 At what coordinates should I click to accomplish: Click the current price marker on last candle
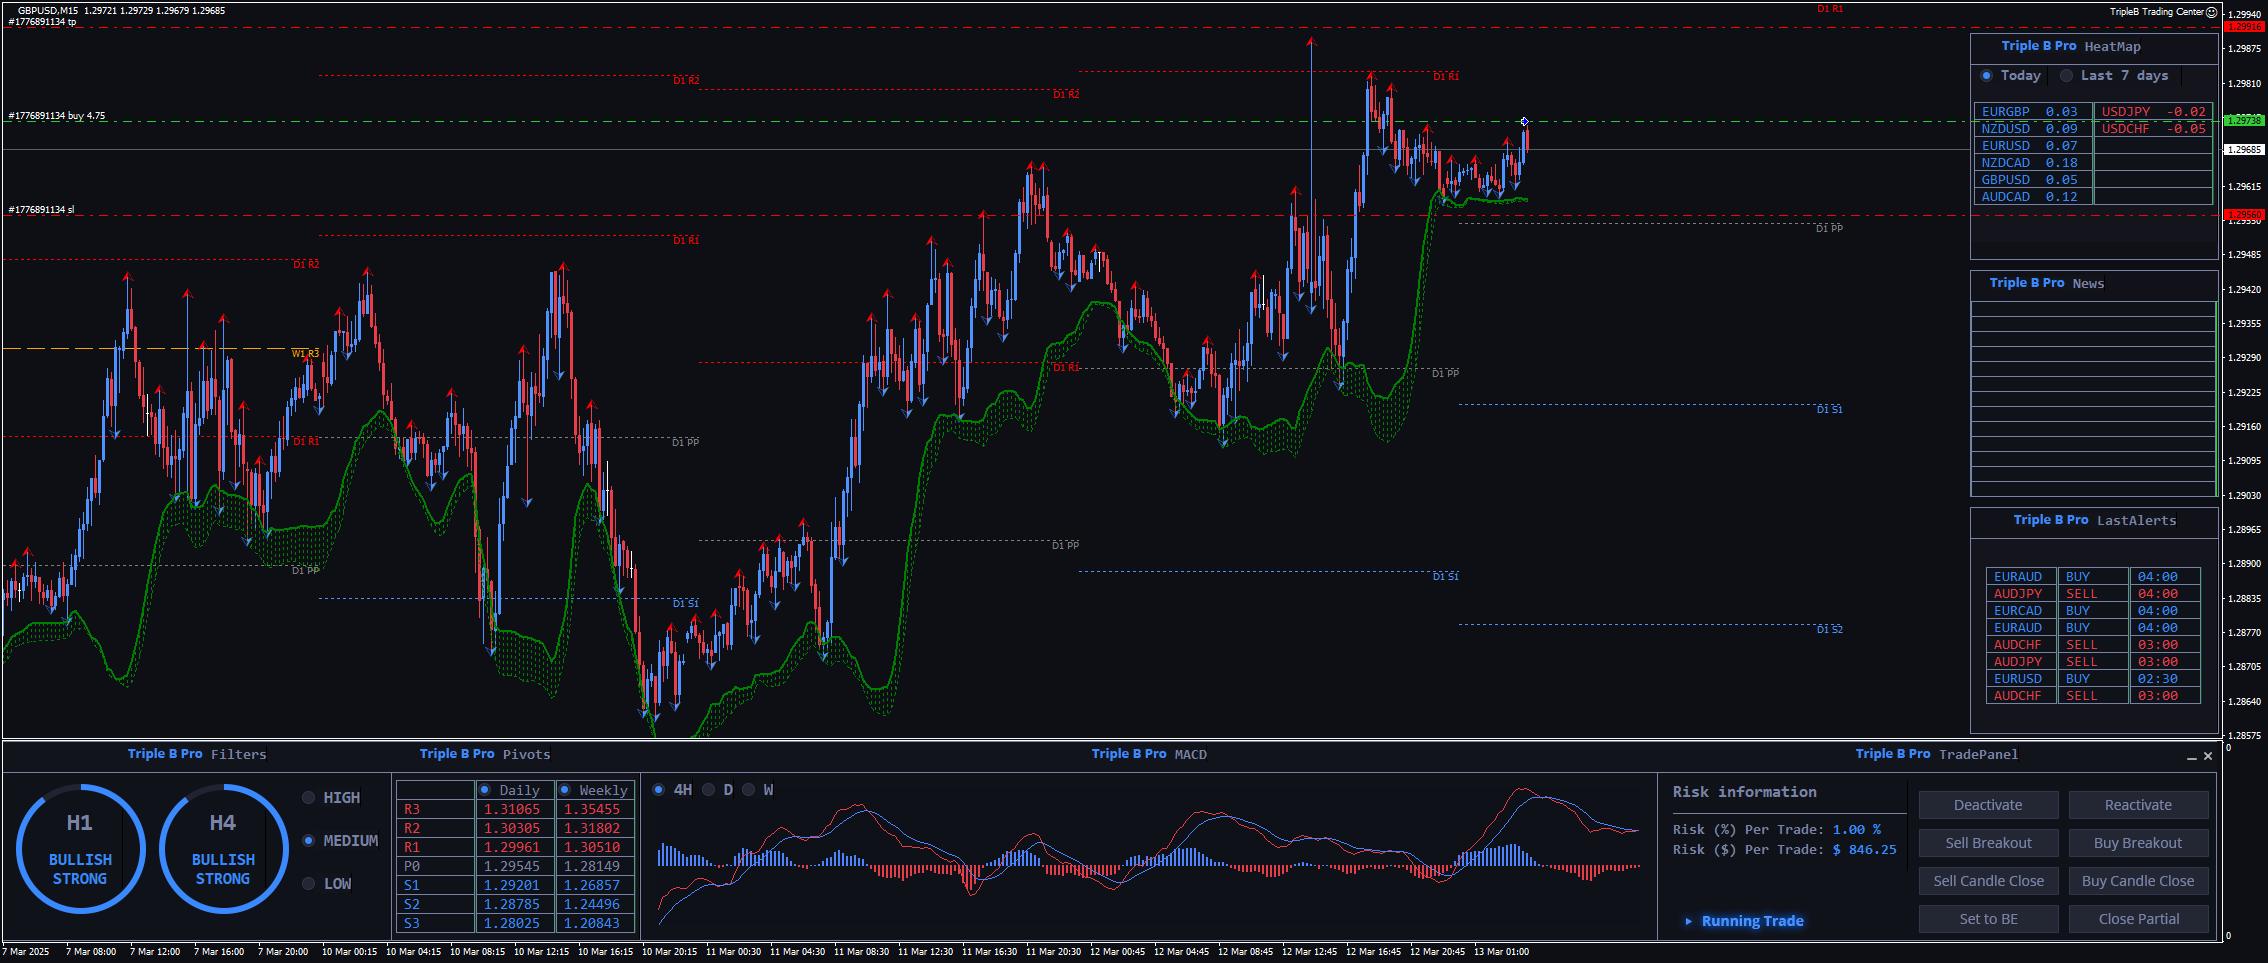click(x=1524, y=122)
